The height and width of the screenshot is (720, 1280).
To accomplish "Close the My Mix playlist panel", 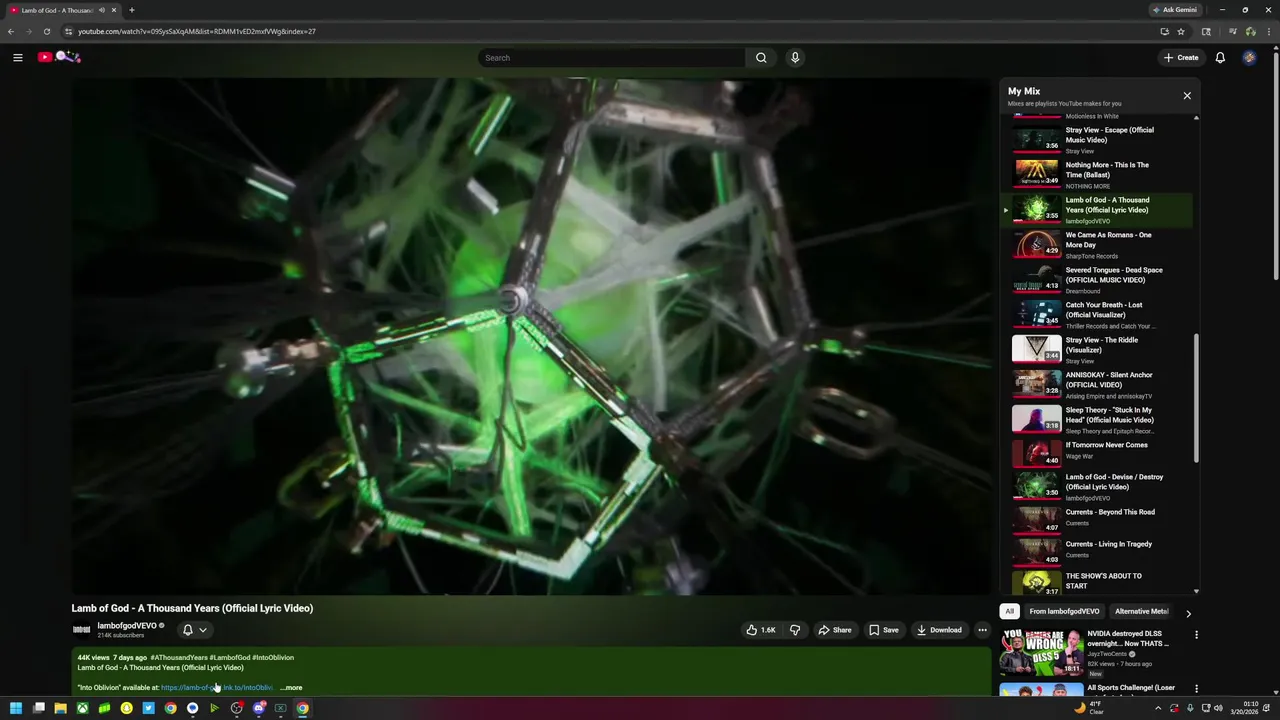I will [1187, 96].
